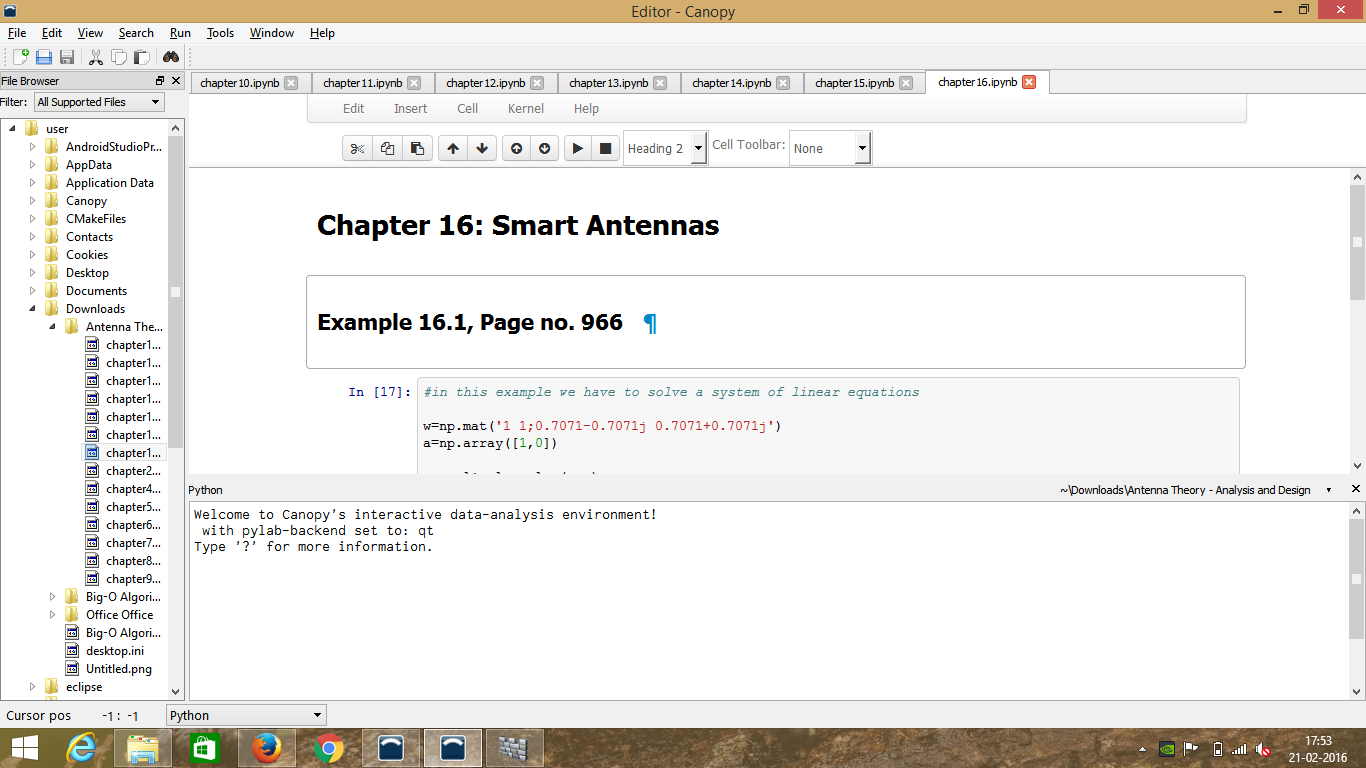Click the notebook cut cell scissors icon
Viewport: 1366px width, 768px height.
356,149
